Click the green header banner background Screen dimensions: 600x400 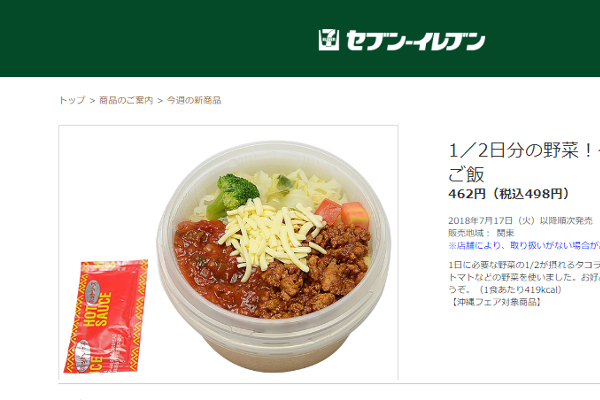(x=153, y=38)
